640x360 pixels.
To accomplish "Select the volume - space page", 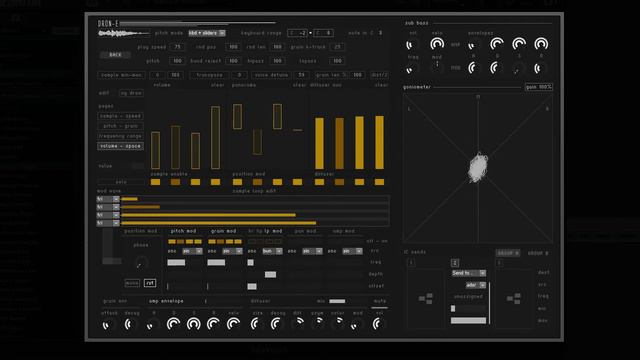I will coord(120,146).
